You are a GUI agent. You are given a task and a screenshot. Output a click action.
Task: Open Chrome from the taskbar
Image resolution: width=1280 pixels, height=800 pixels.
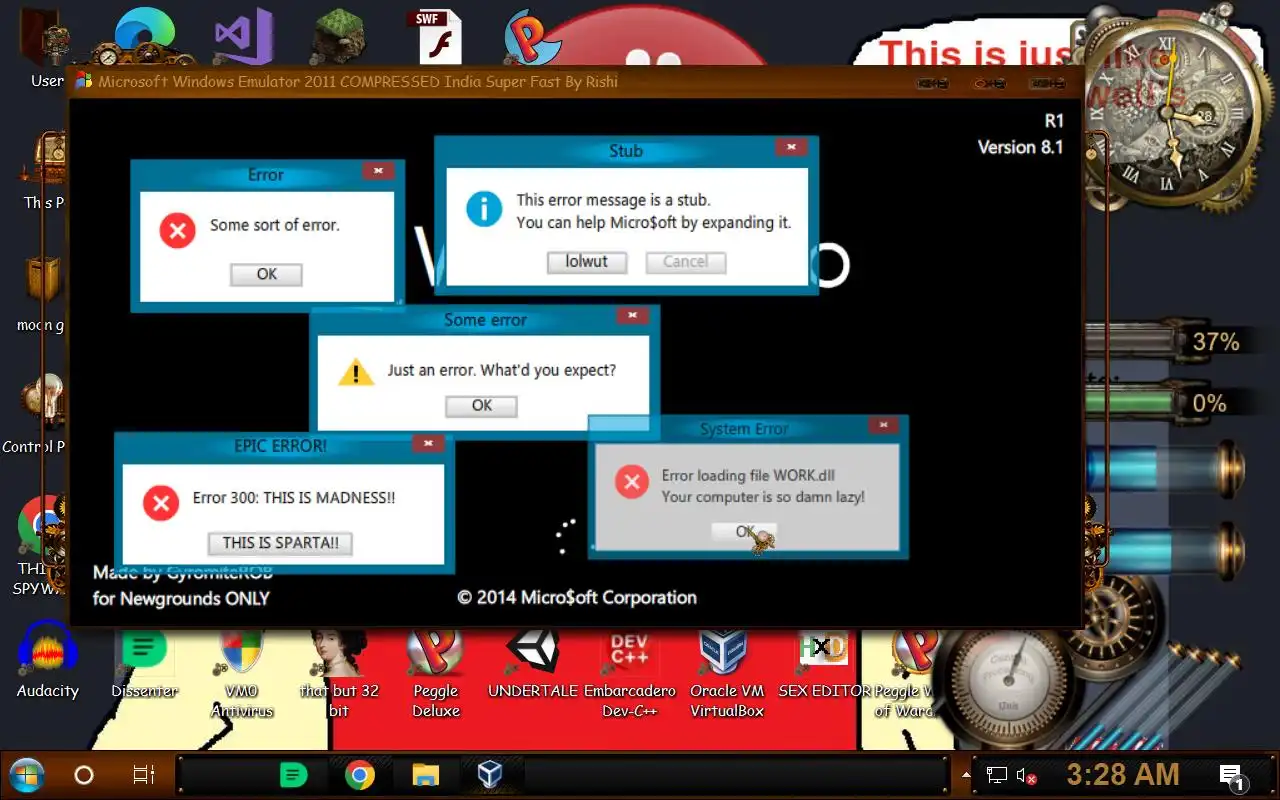tap(360, 775)
